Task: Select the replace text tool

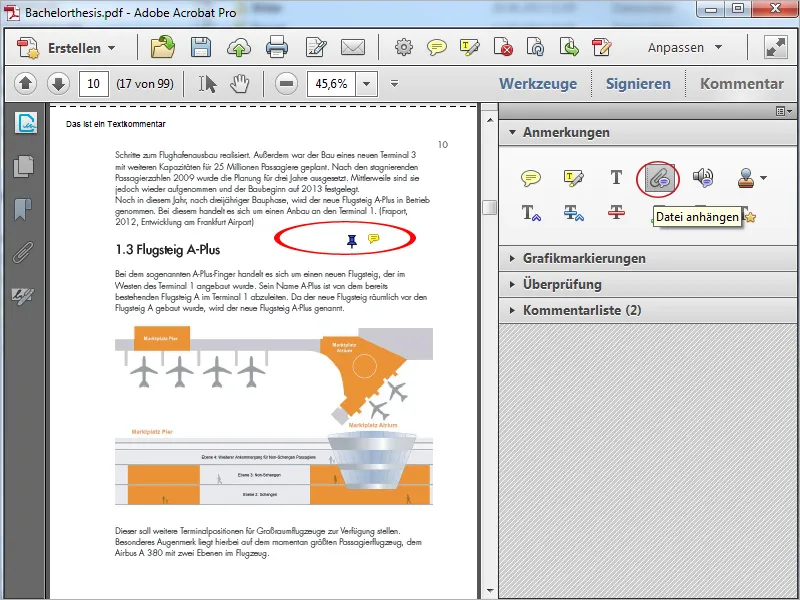Action: 573,213
